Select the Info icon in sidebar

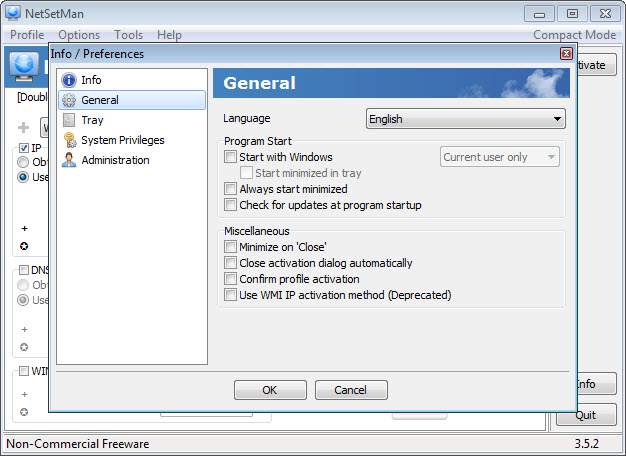coord(69,80)
